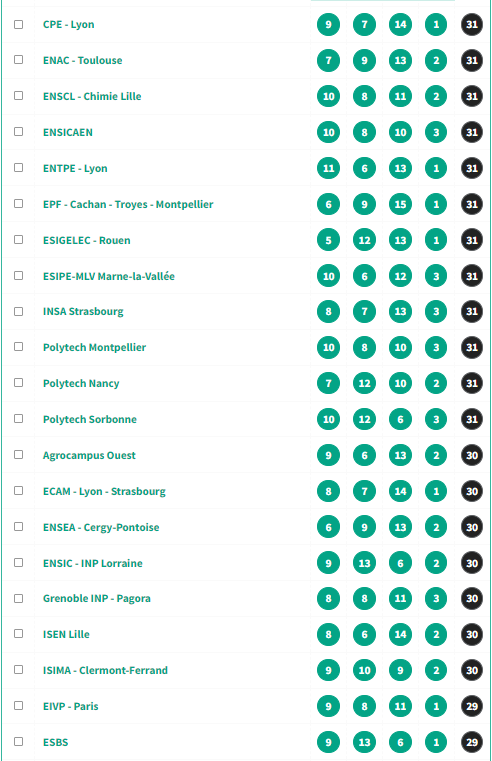The height and width of the screenshot is (761, 492).
Task: Mark the ESBS checkbox
Action: point(18,742)
